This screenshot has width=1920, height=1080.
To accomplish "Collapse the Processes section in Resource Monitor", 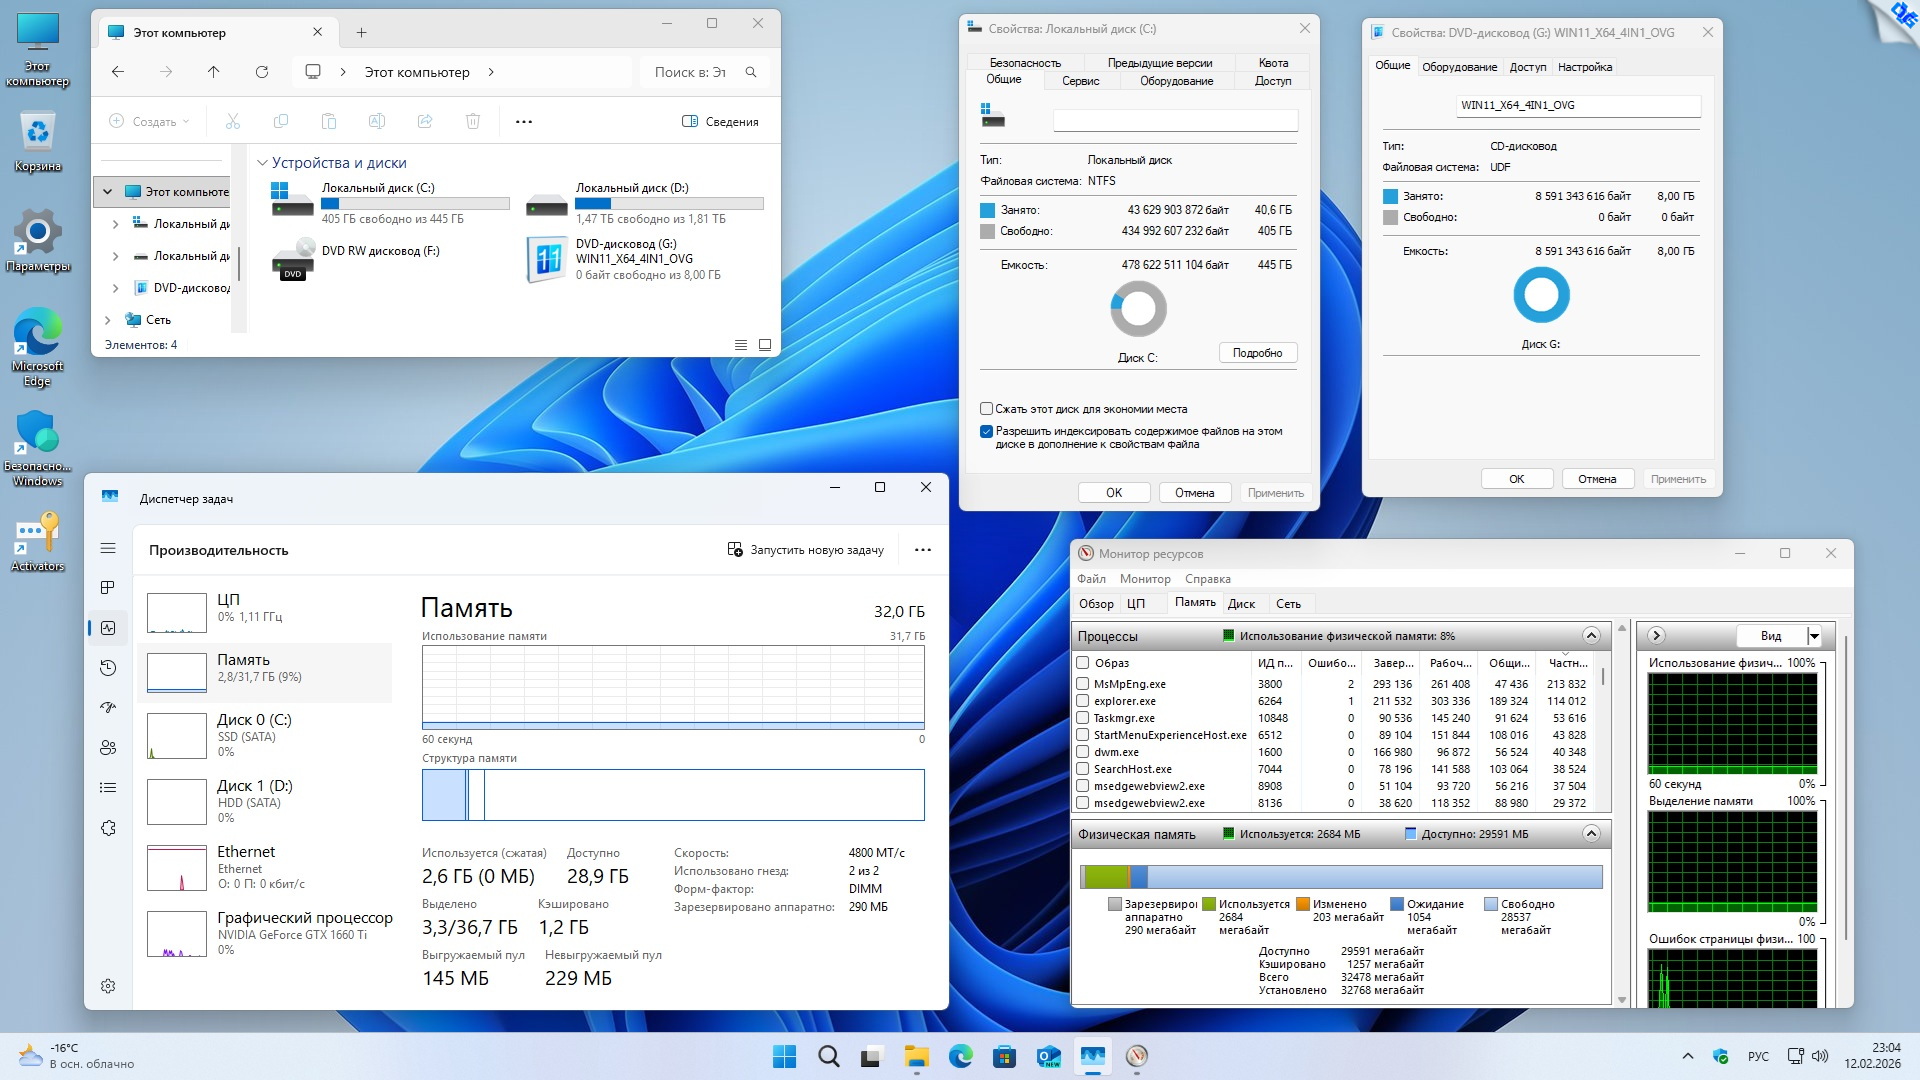I will 1591,636.
